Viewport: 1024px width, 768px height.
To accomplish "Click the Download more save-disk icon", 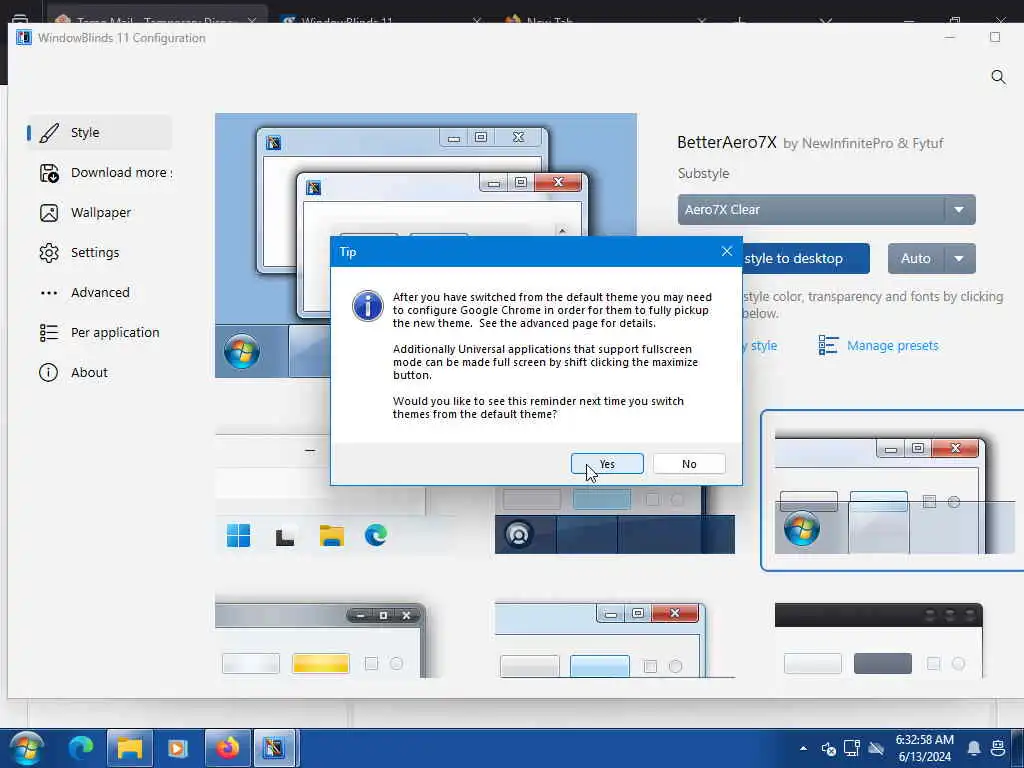I will (x=49, y=173).
